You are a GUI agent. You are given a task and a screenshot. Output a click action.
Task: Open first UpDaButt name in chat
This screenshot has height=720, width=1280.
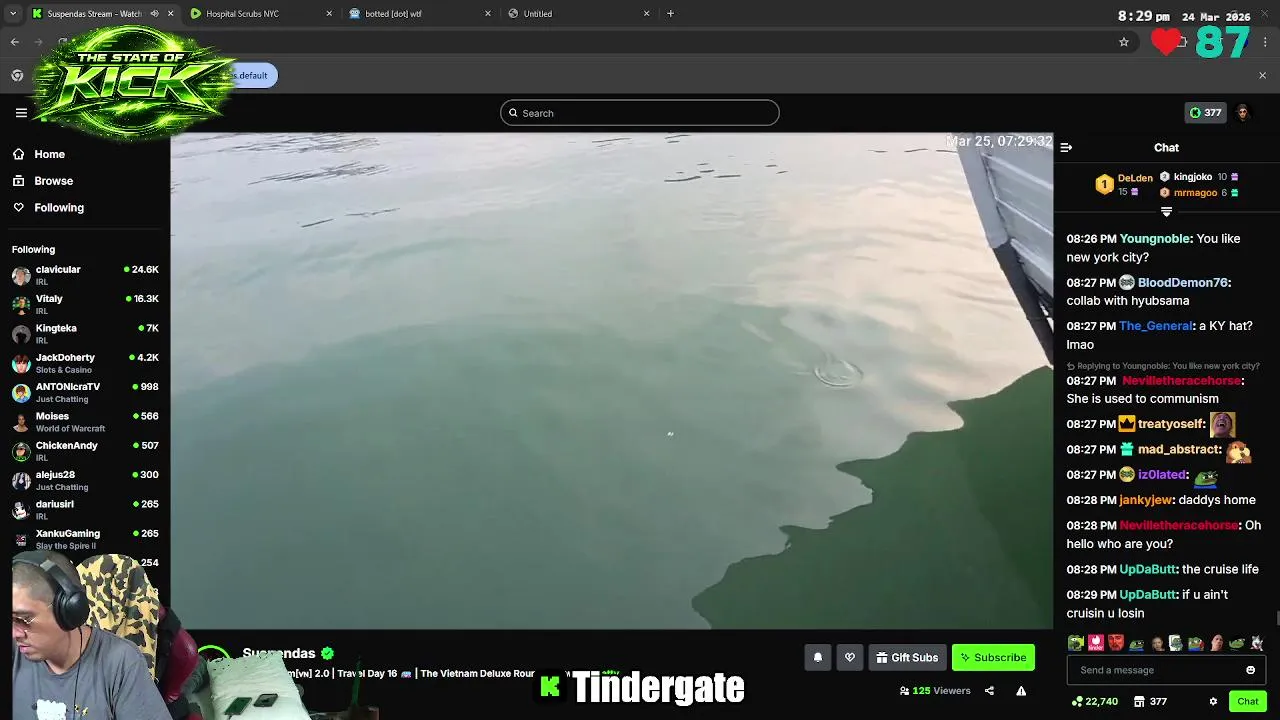(1147, 570)
